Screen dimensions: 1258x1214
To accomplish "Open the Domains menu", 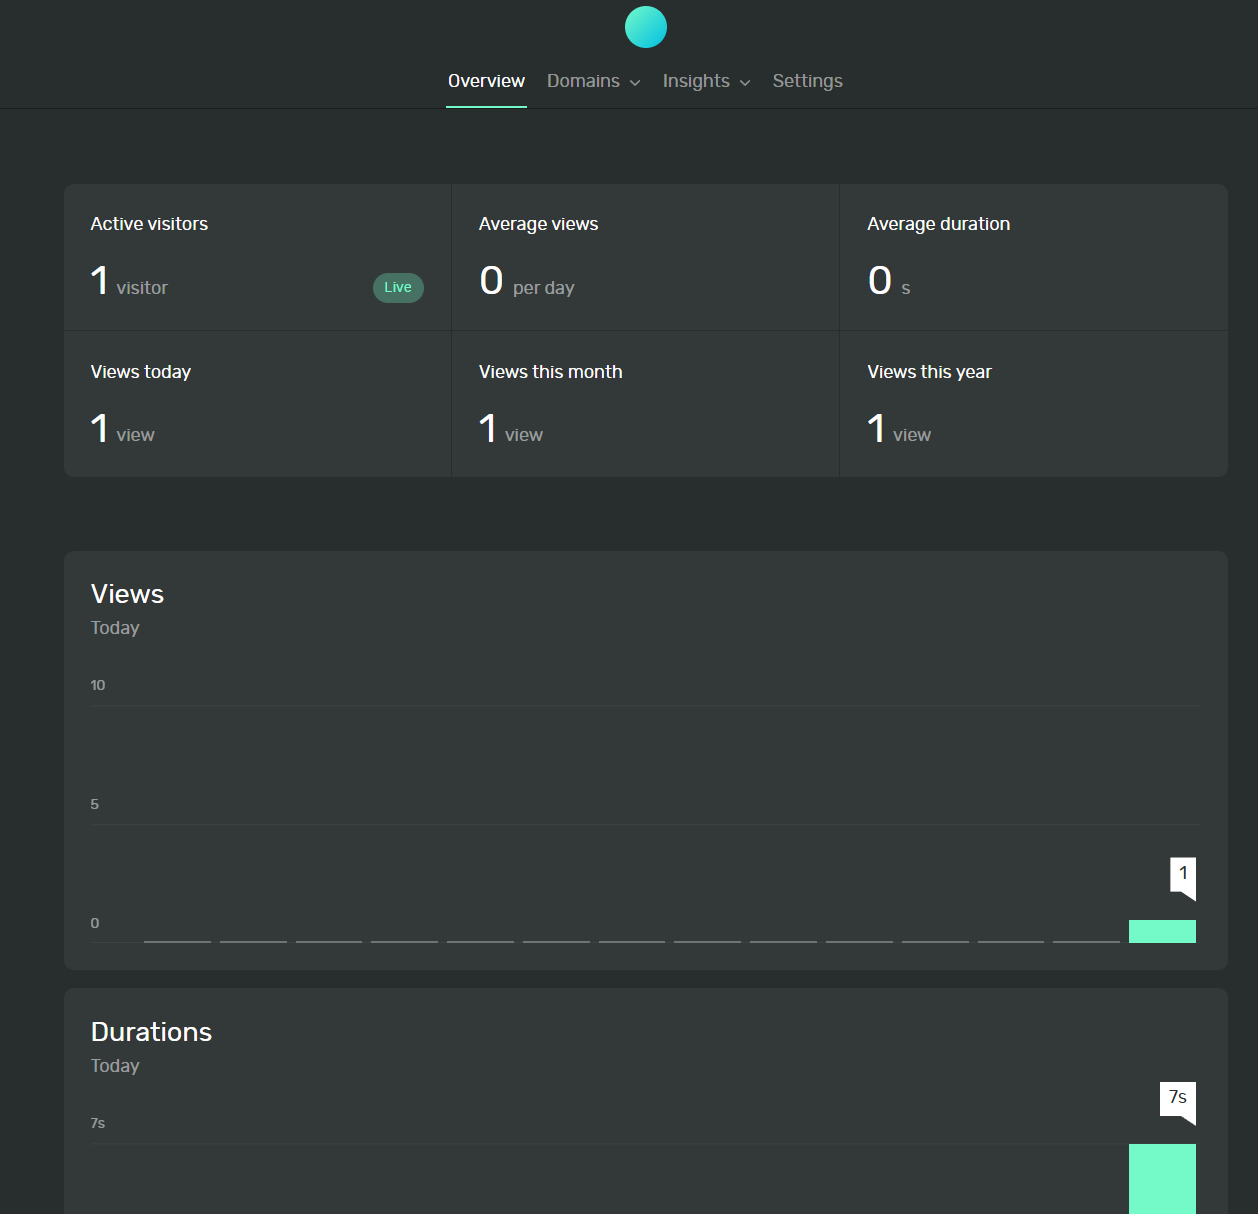I will tap(583, 81).
